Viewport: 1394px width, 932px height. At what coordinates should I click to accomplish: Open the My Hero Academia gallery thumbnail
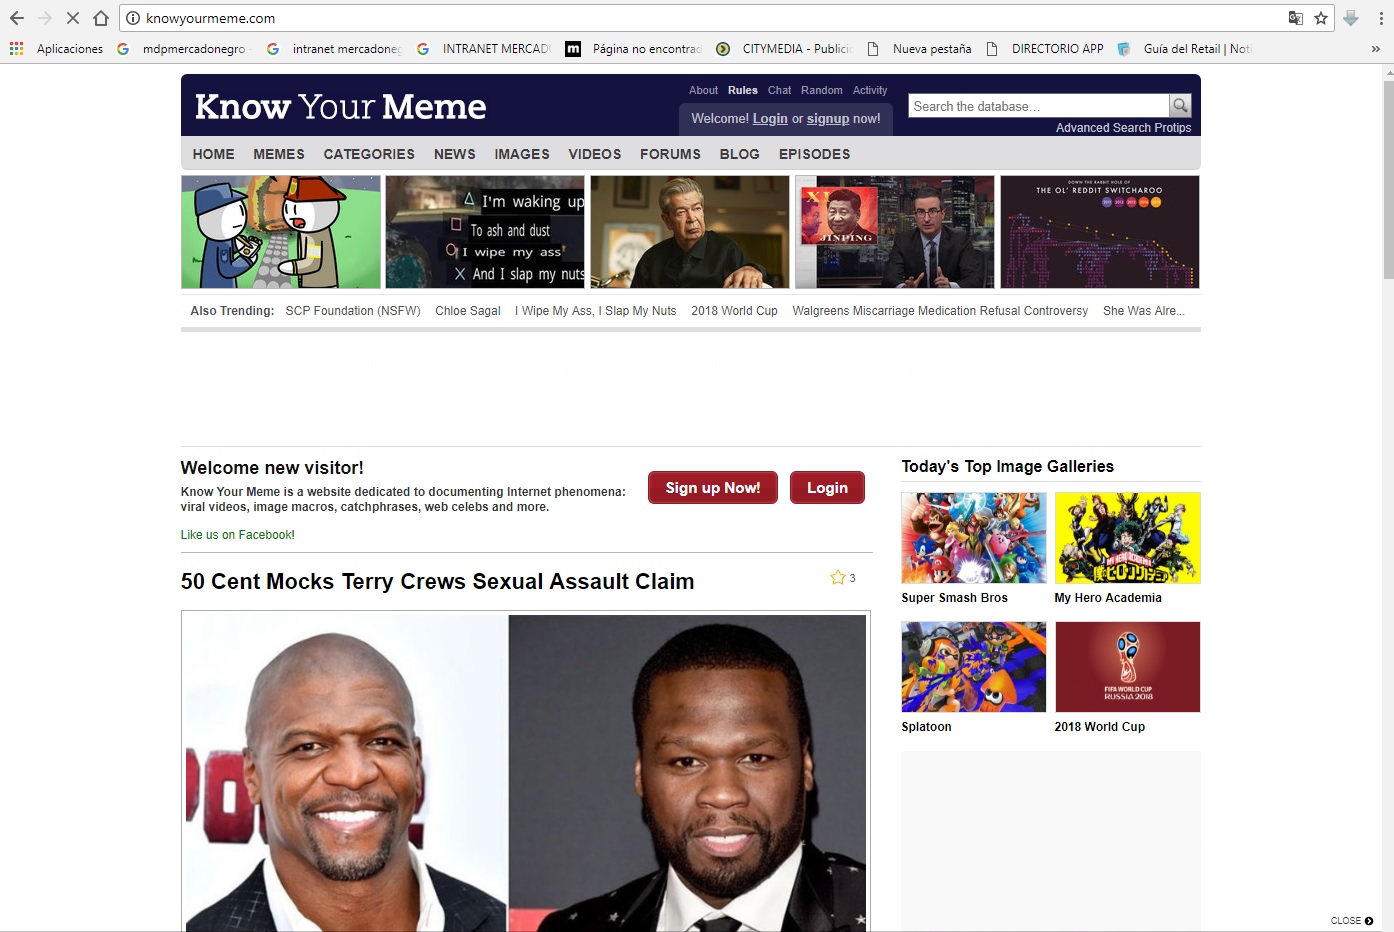point(1127,538)
